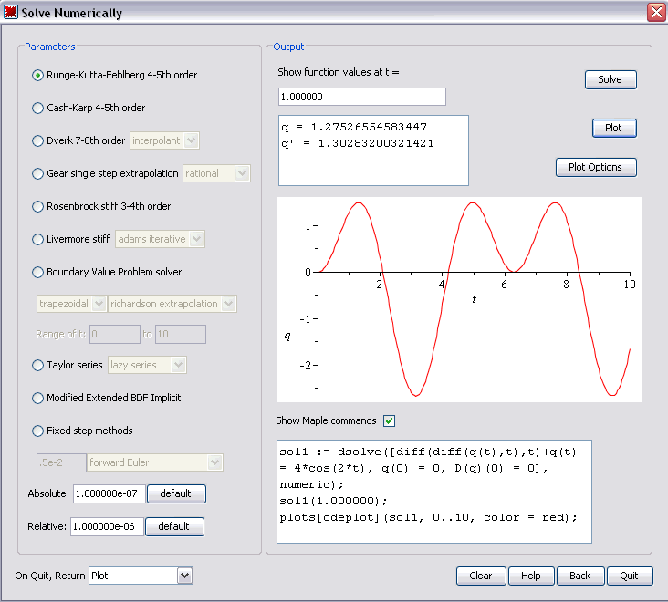Select the Taylor series radio button
The height and width of the screenshot is (602, 668).
coord(38,365)
